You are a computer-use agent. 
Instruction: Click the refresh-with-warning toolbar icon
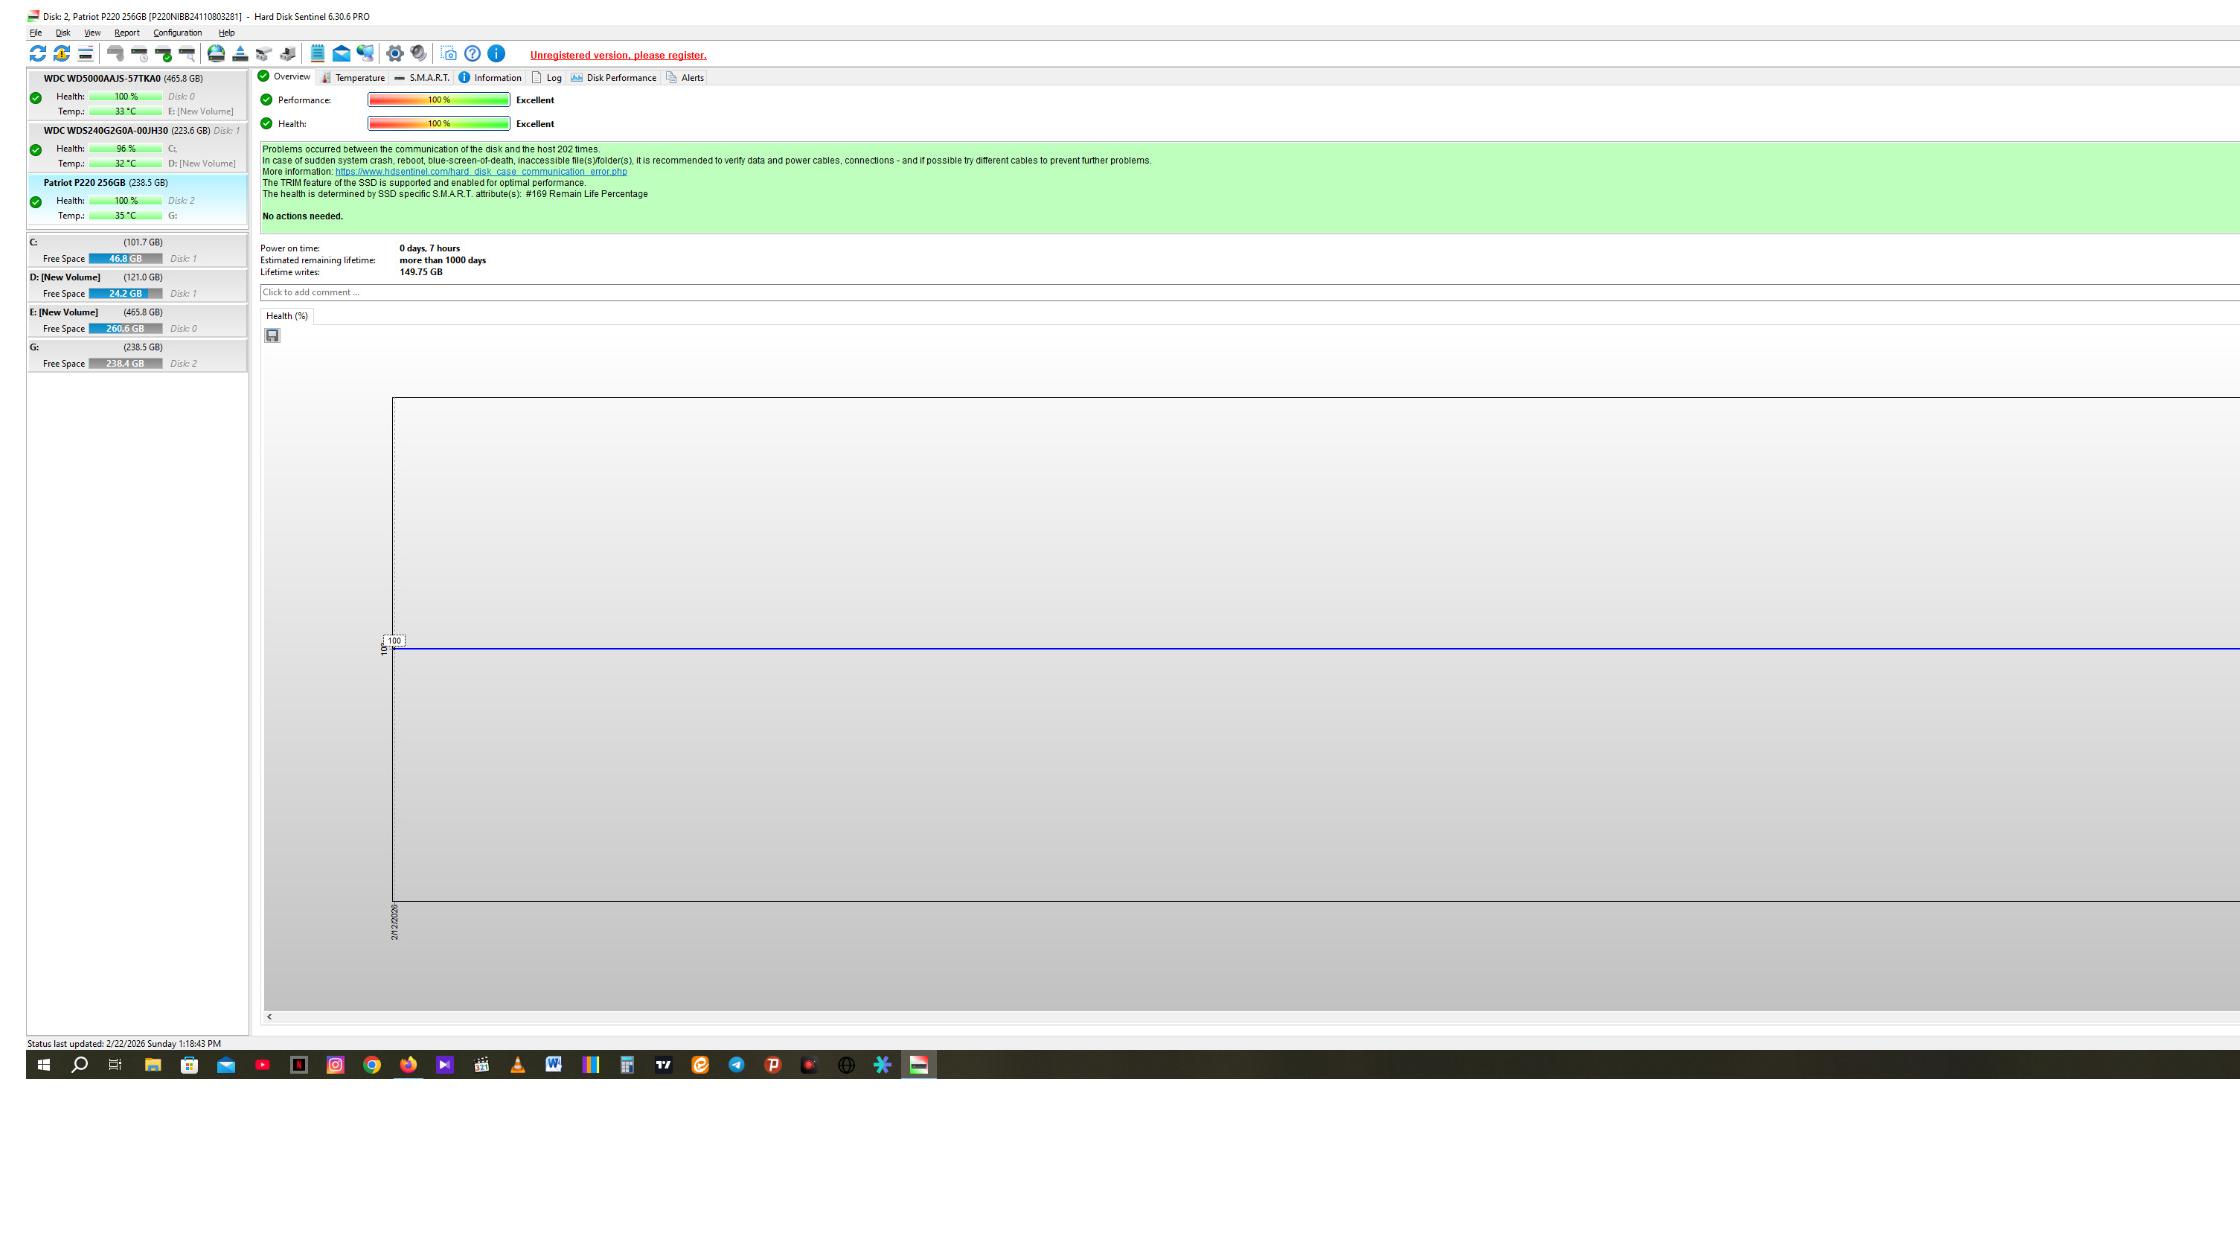(x=62, y=54)
